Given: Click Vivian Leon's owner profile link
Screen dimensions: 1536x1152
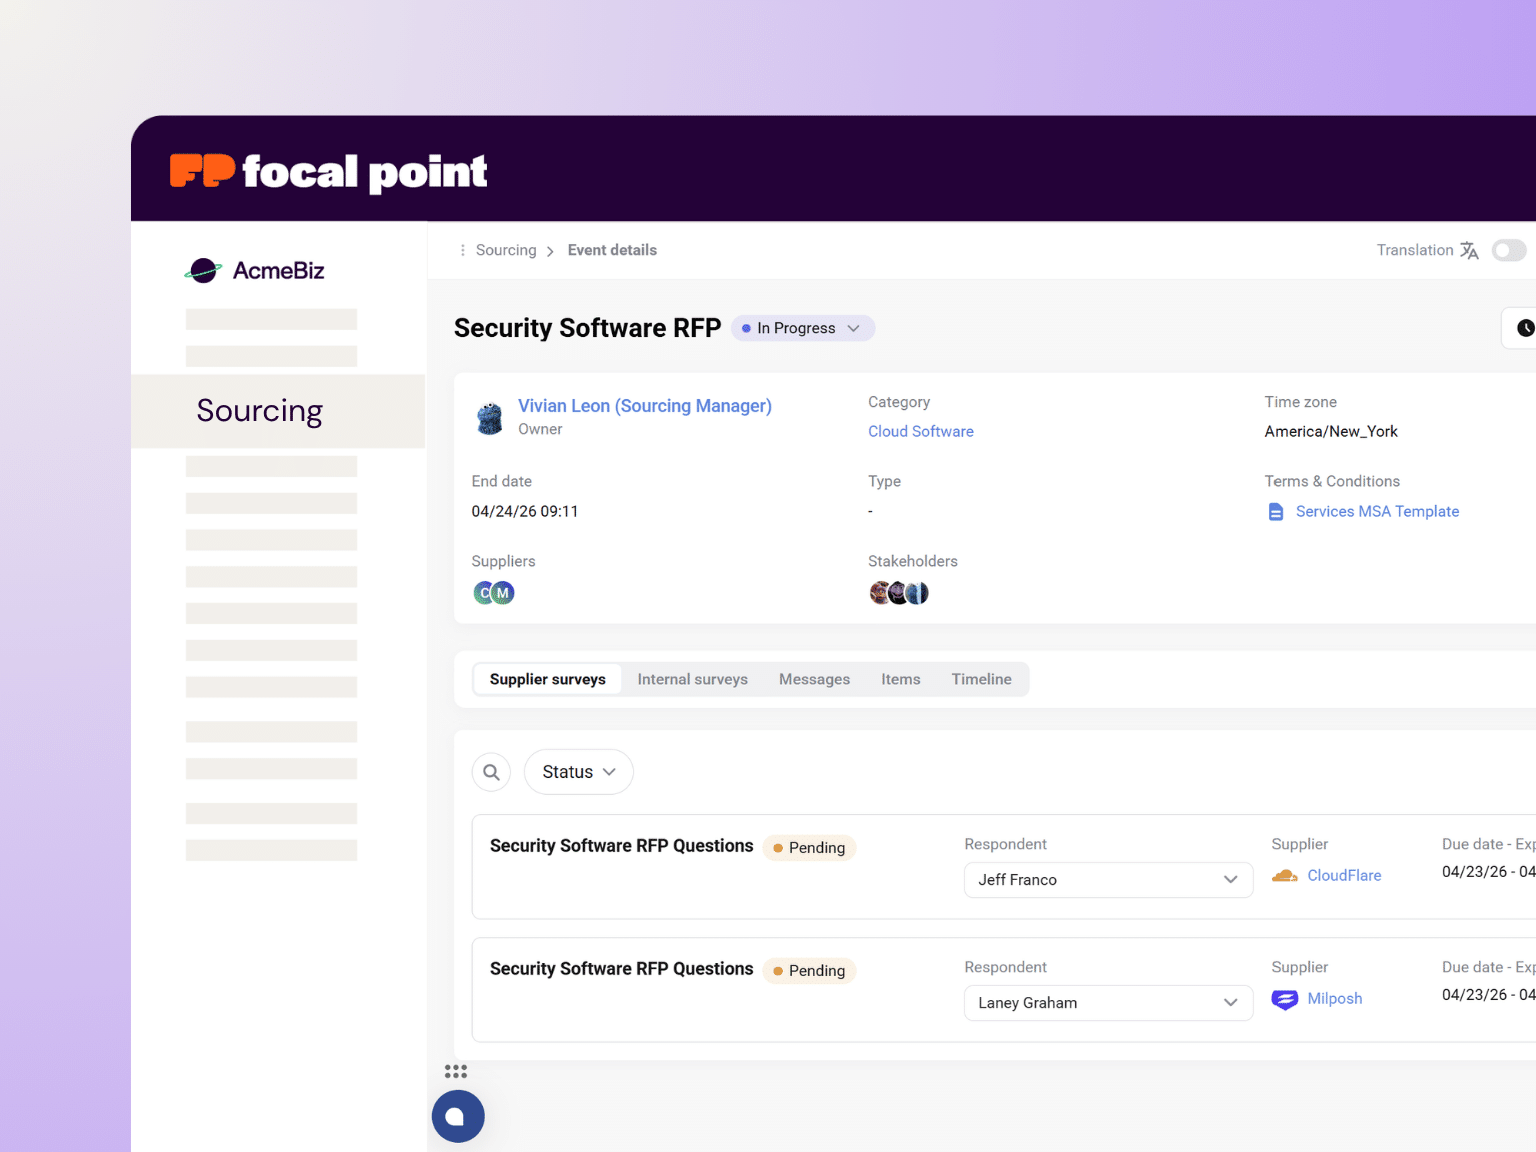Looking at the screenshot, I should [x=644, y=406].
